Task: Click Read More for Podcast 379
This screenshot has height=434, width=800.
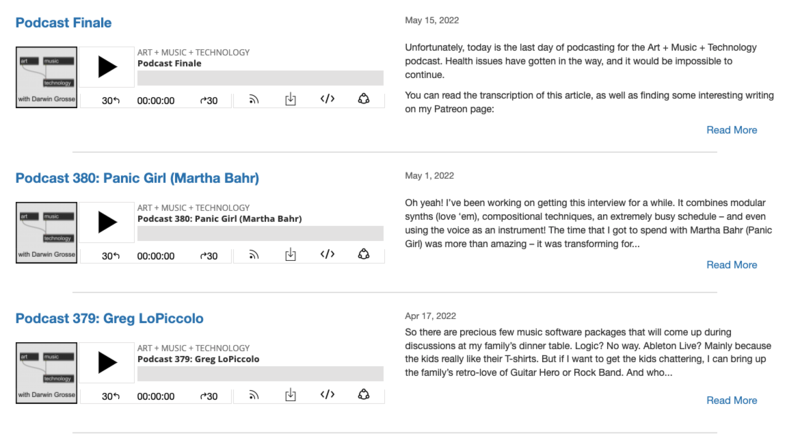Action: point(731,400)
